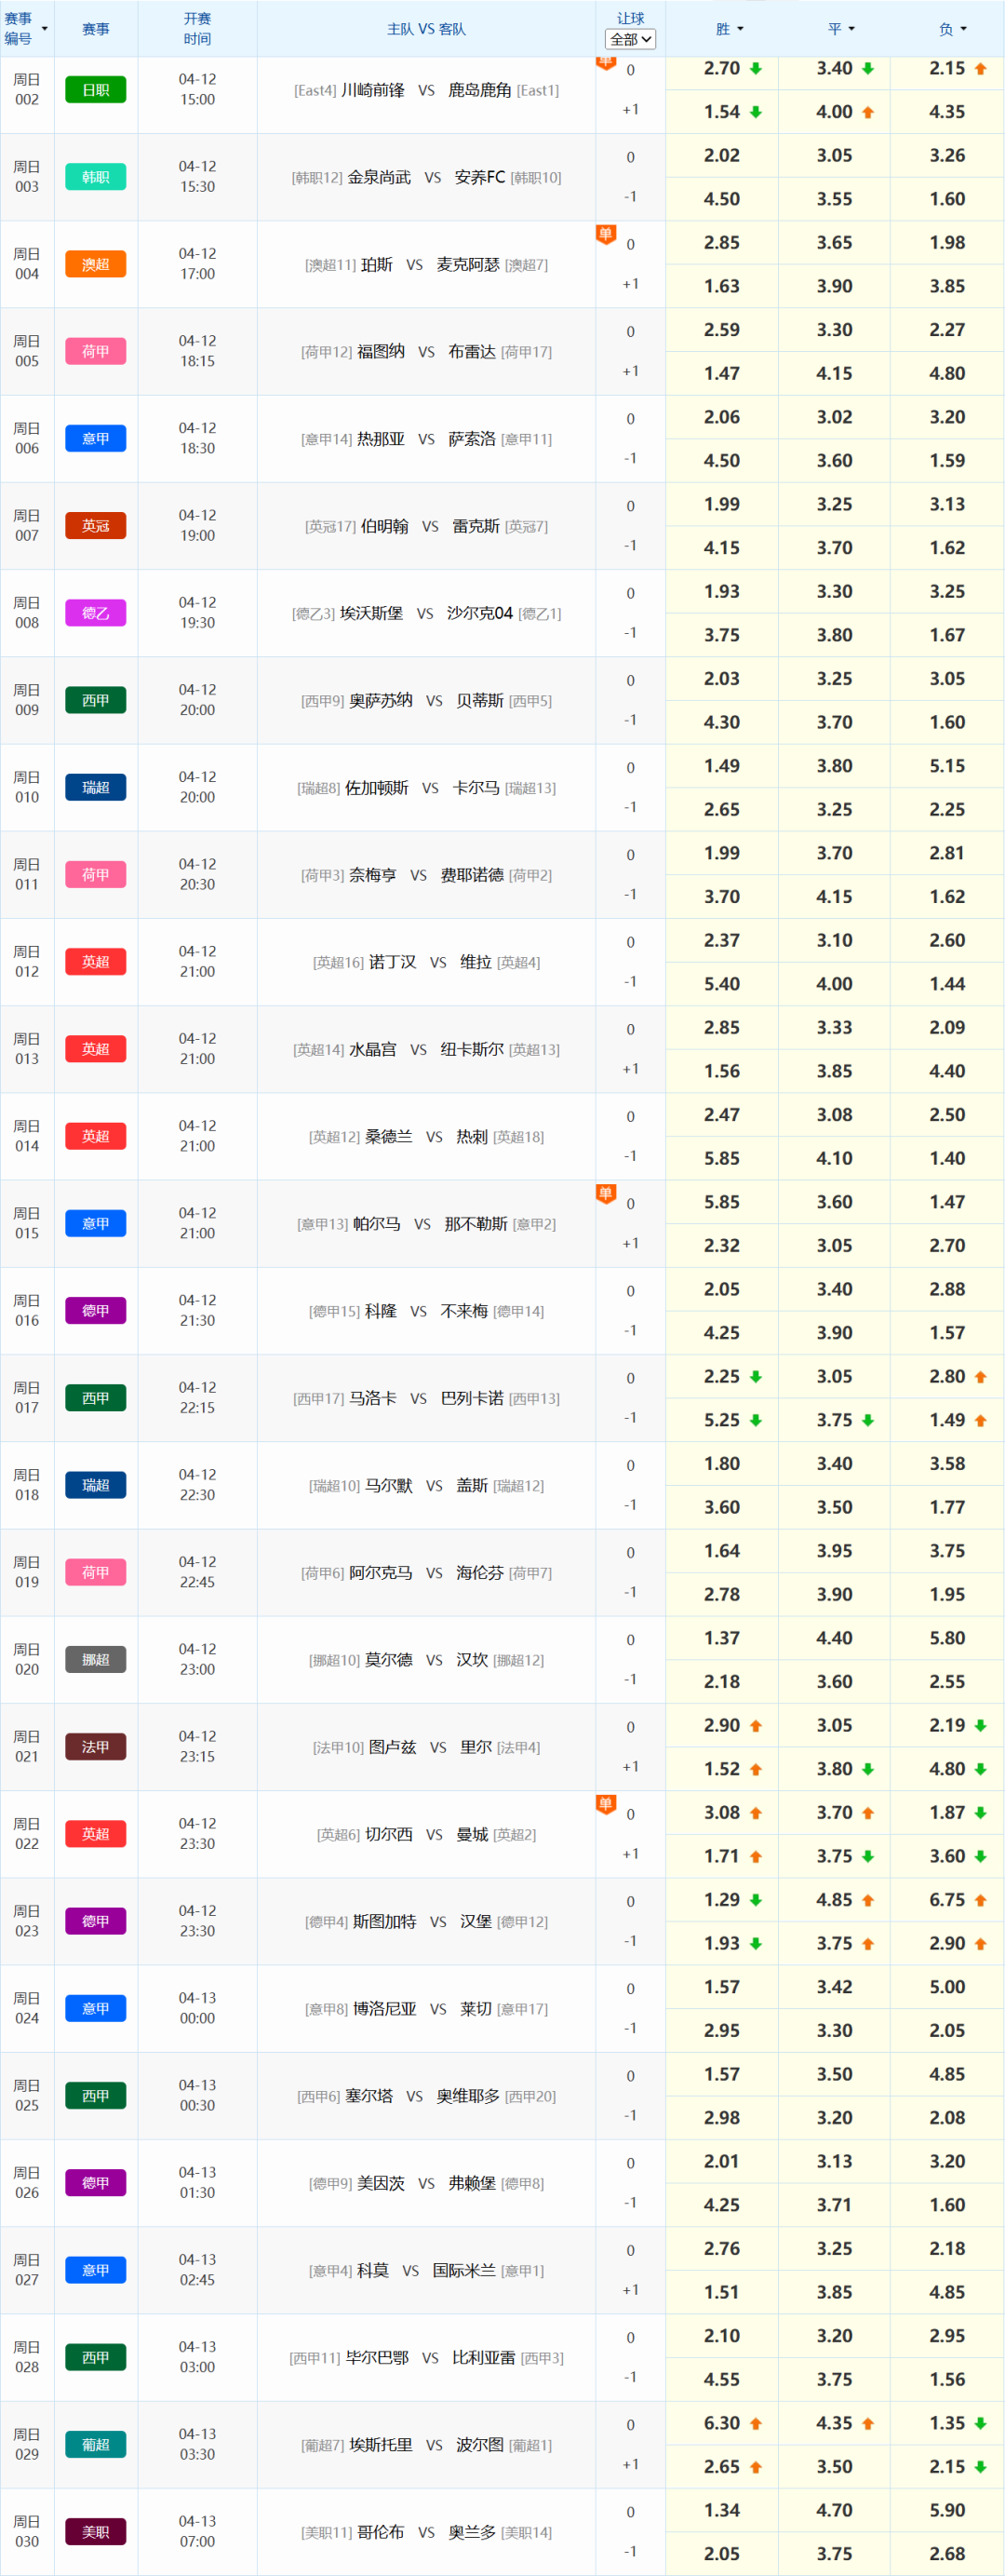This screenshot has width=1005, height=2576.
Task: Open away team 鹿岛鹿角 link
Action: pos(480,90)
